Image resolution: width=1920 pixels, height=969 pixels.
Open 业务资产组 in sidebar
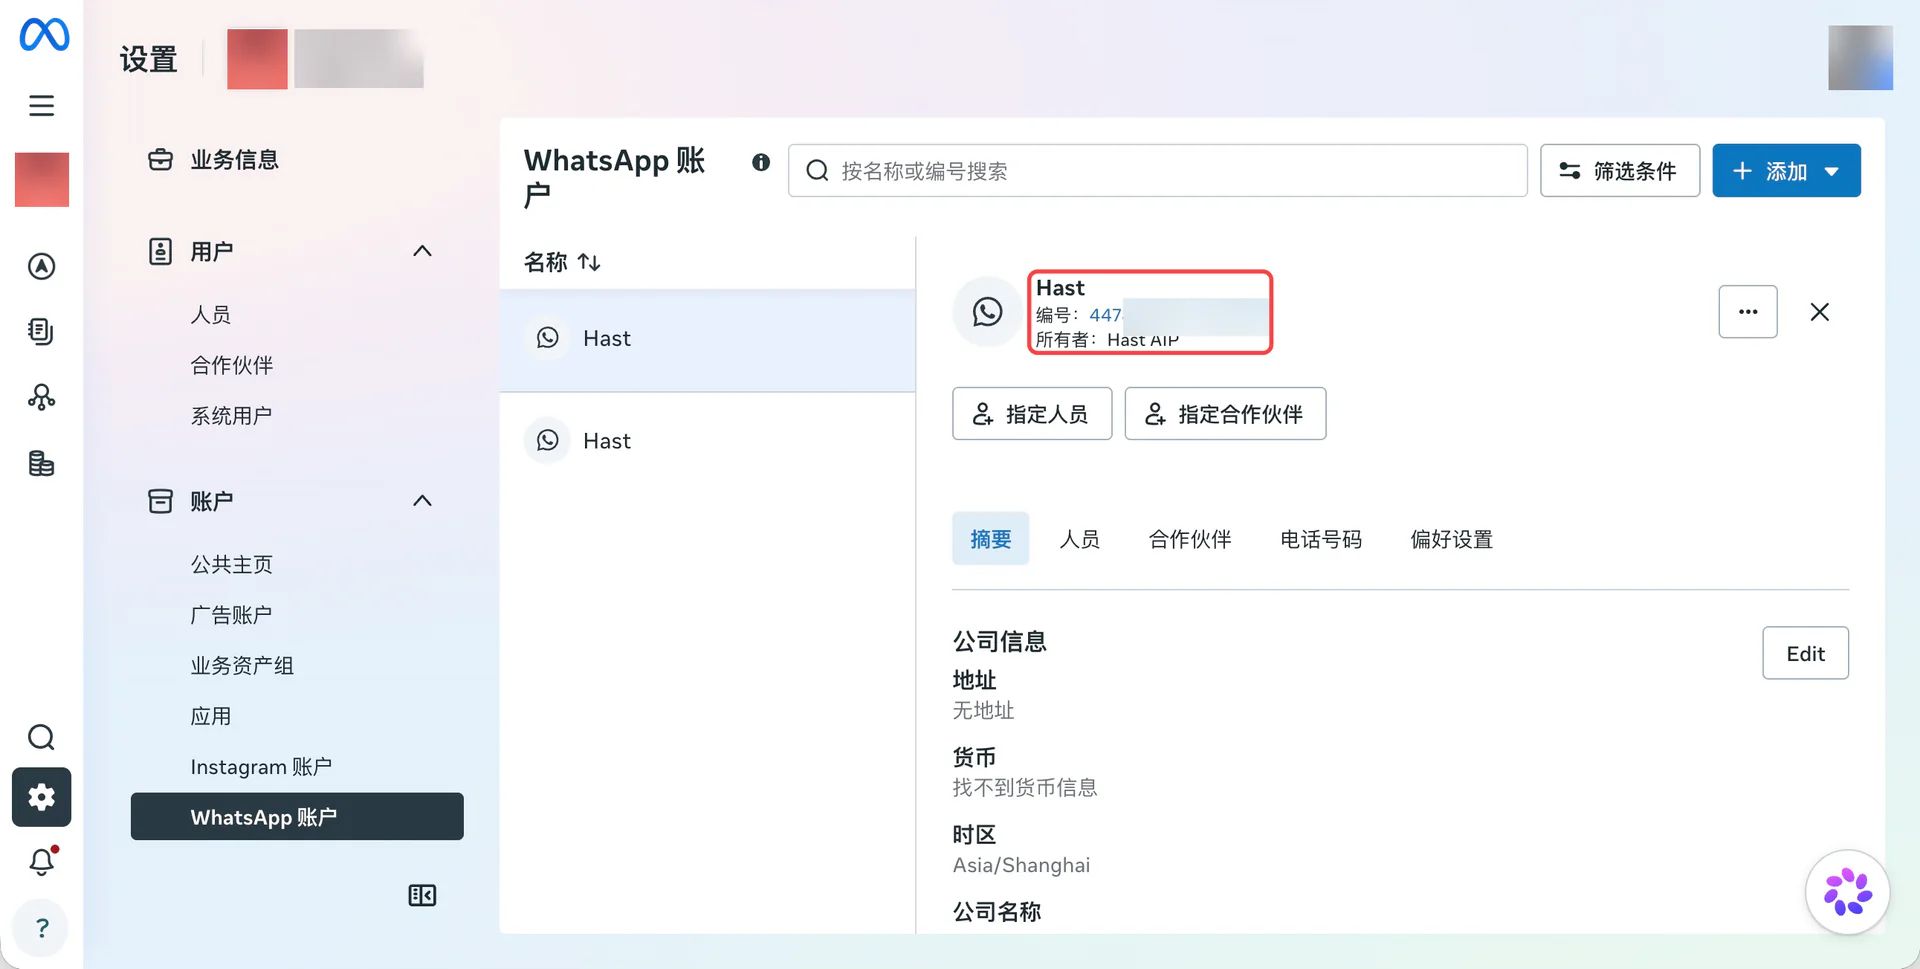tap(242, 665)
